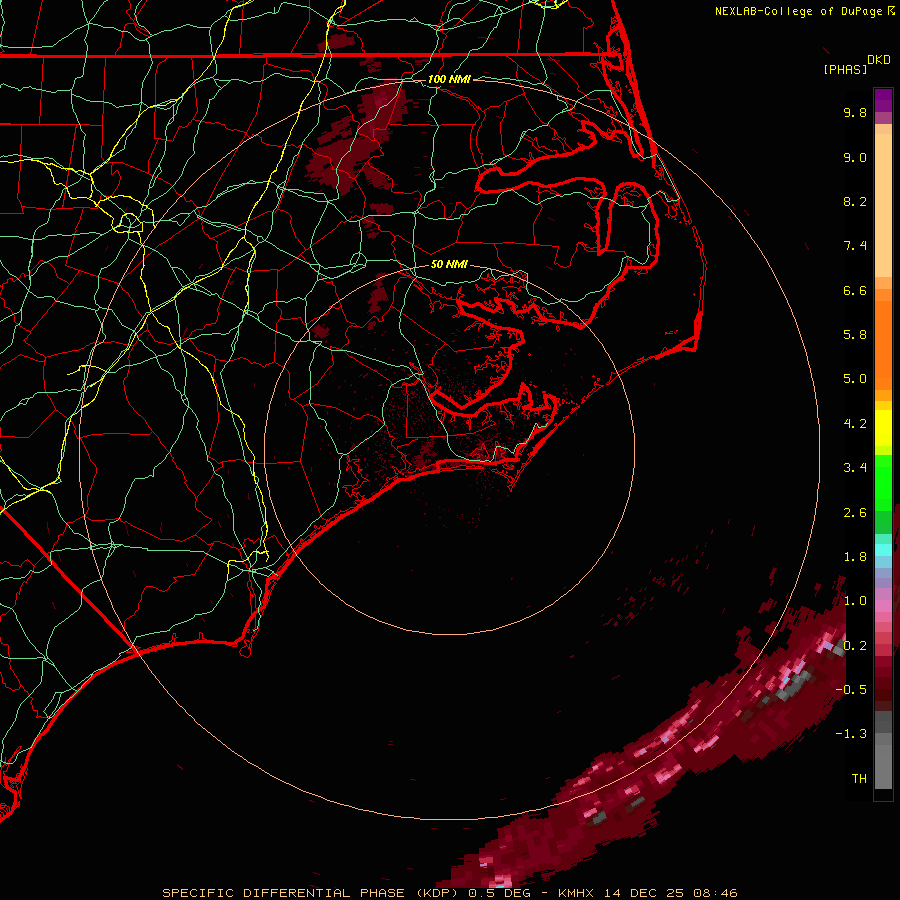Screen dimensions: 900x900
Task: Click the TH threshold label on legend
Action: click(x=859, y=779)
